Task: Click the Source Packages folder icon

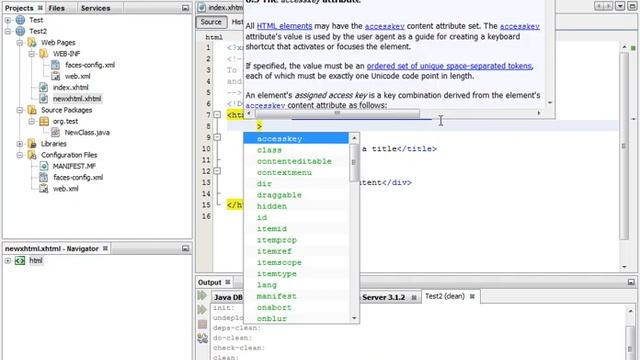Action: (32, 110)
